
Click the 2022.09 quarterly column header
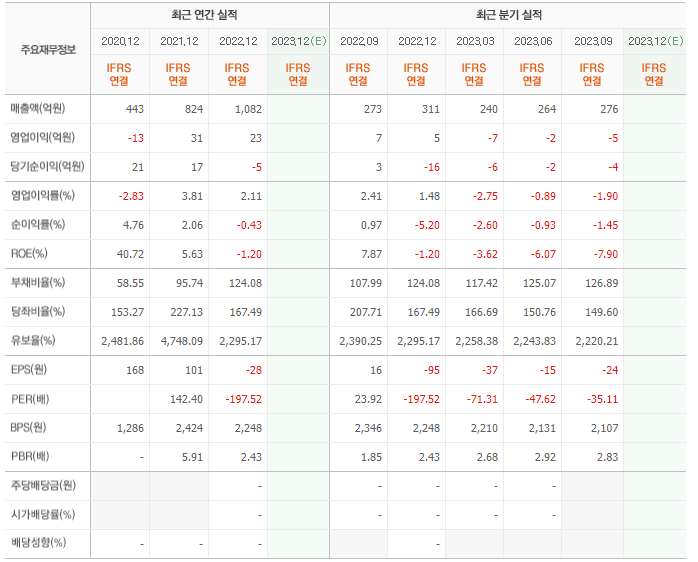tap(359, 41)
